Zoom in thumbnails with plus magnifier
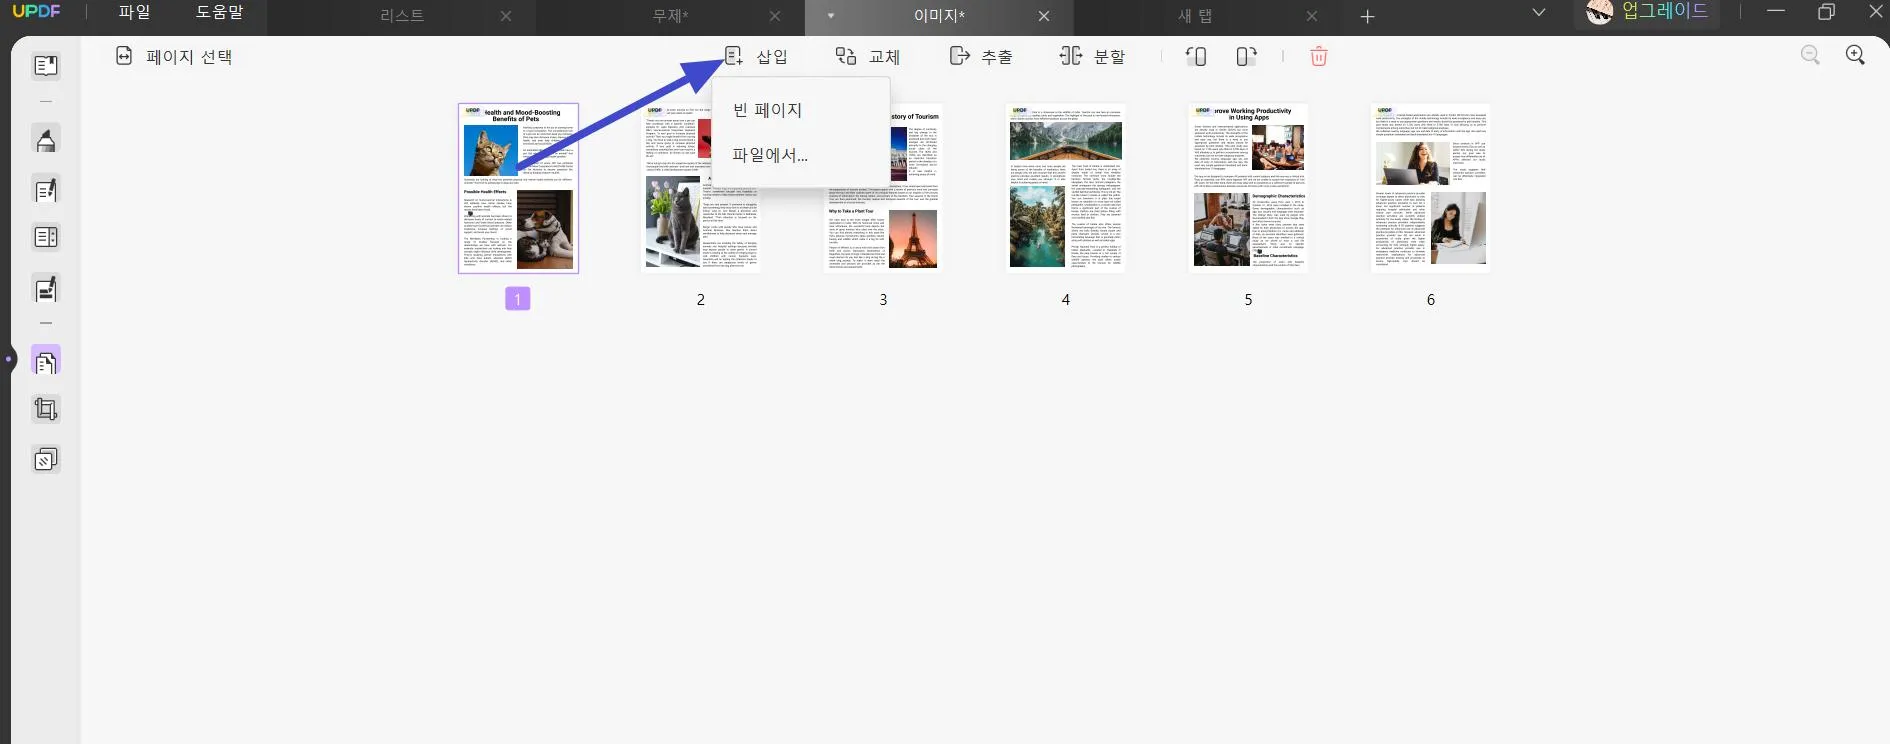 point(1856,55)
